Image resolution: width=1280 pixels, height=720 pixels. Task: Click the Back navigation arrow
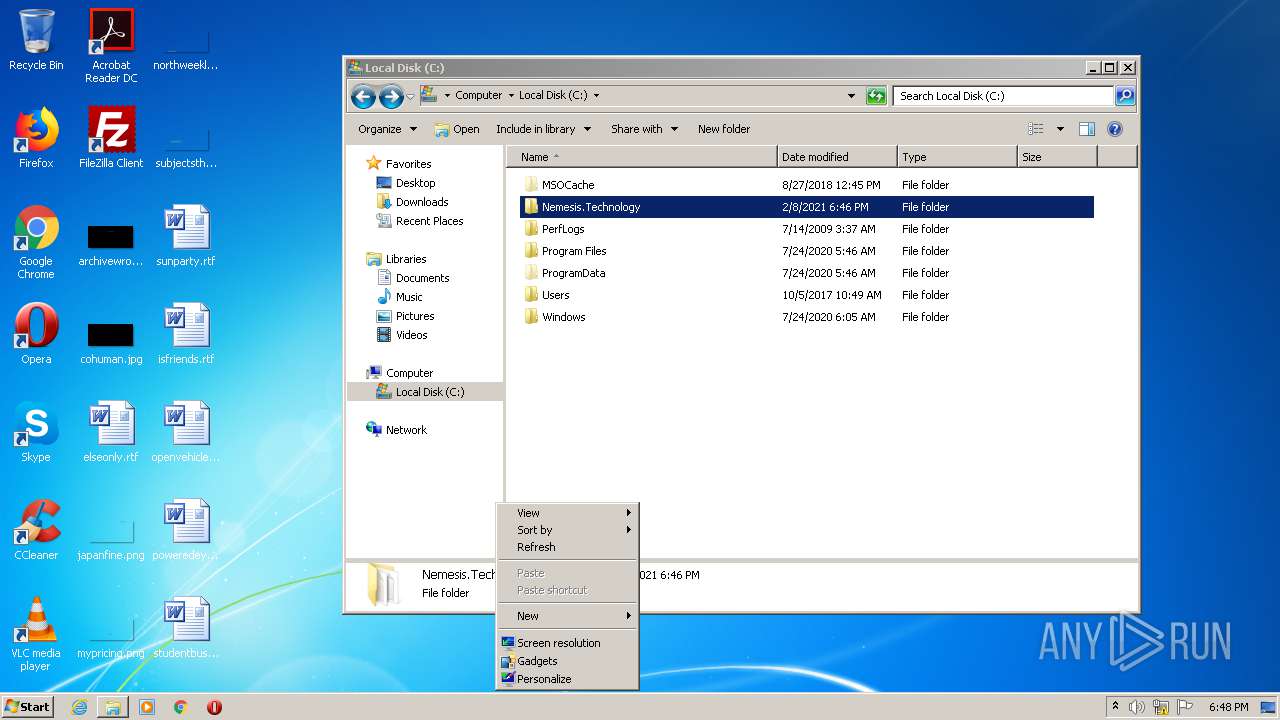(363, 96)
